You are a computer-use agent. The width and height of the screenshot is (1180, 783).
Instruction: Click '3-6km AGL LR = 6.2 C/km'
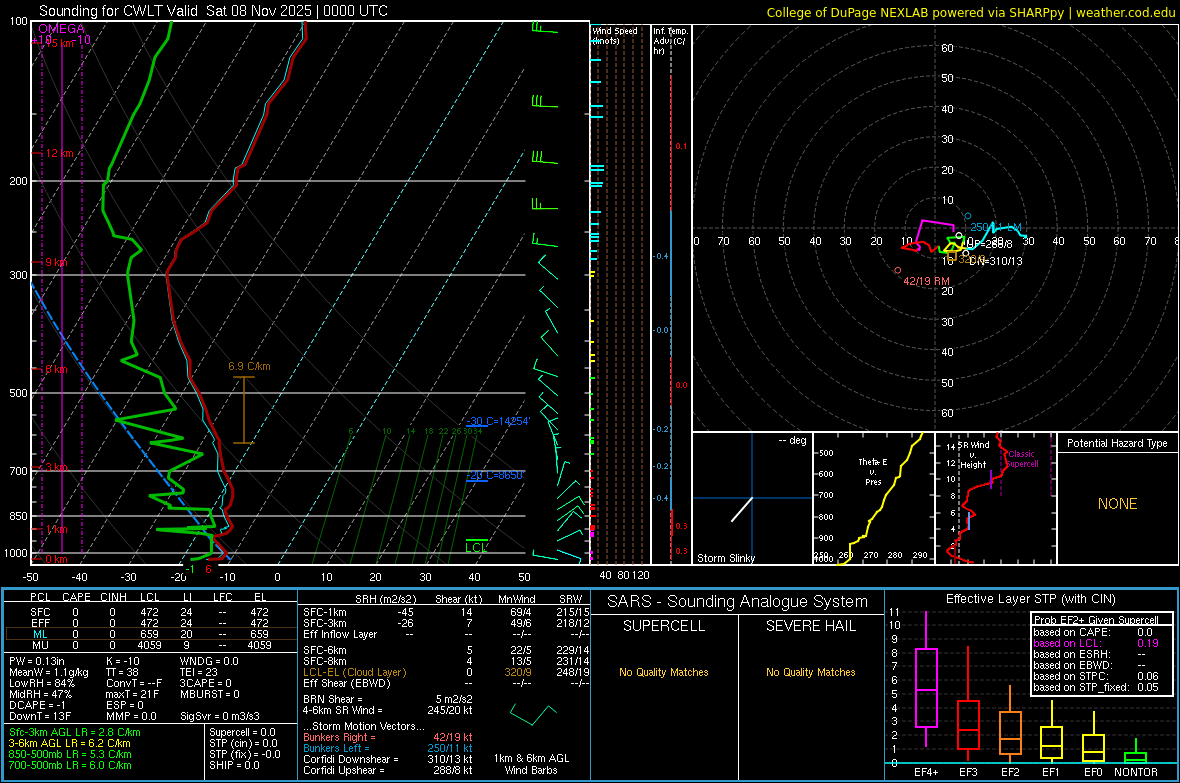tap(69, 743)
